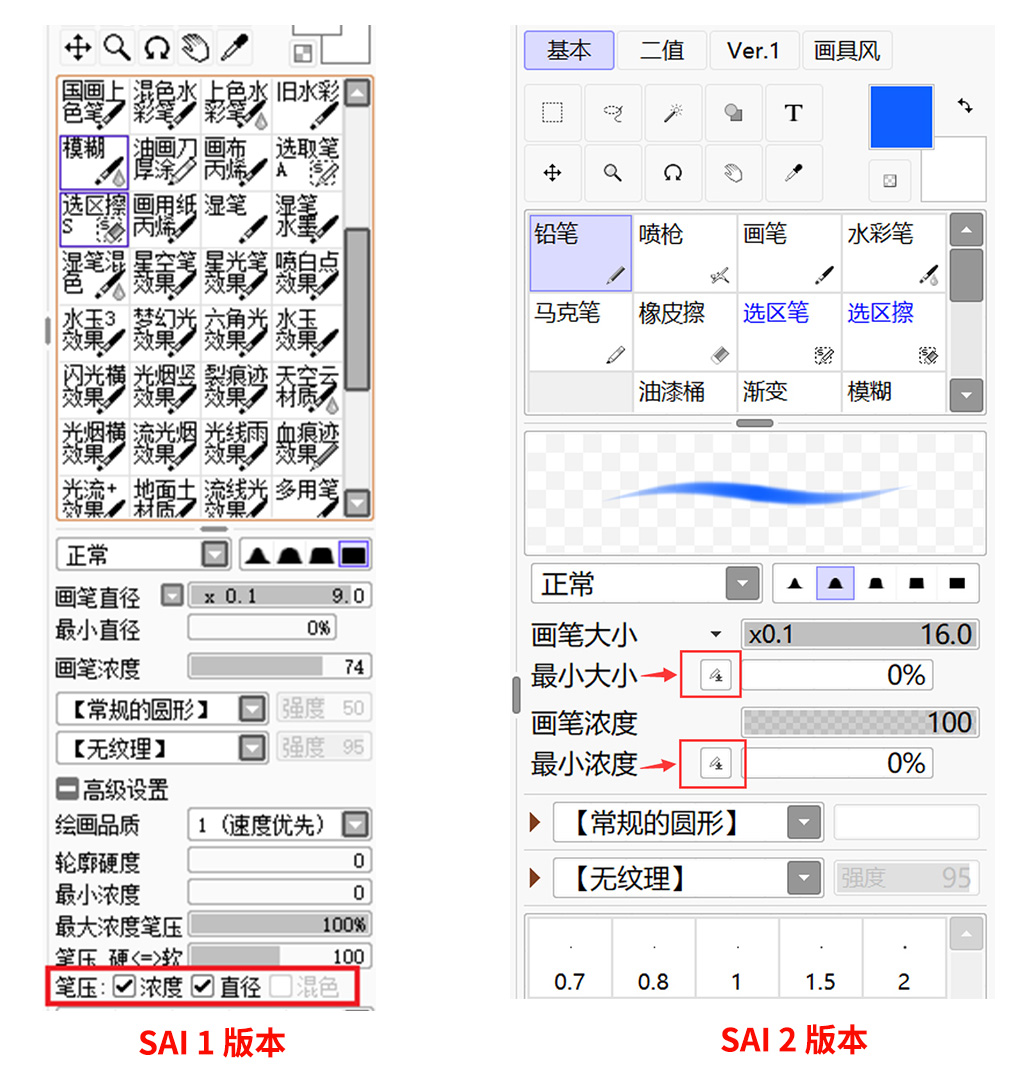Select the 铅笔 pencil tool in SAI 2
1026x1080 pixels.
click(x=580, y=253)
